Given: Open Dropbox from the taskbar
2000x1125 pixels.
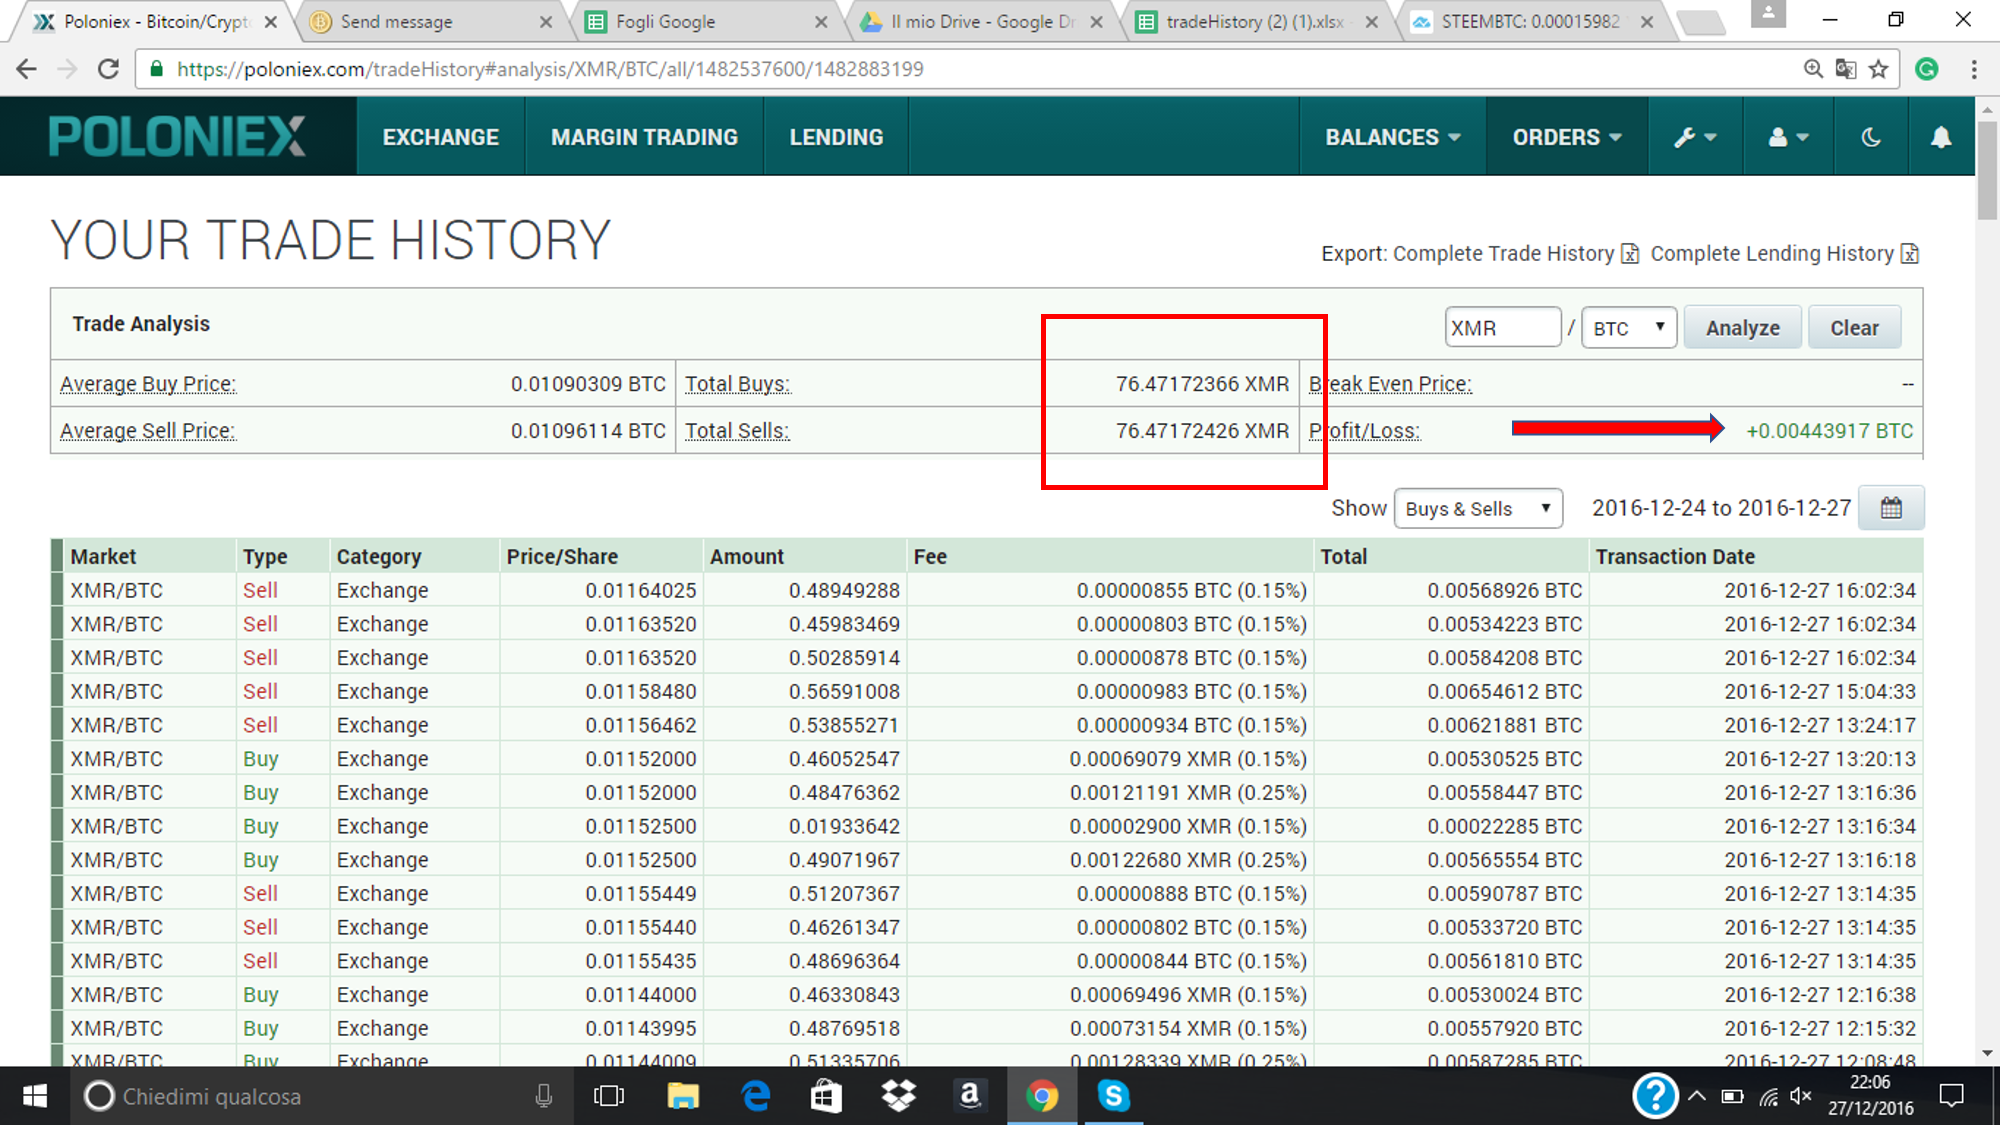Looking at the screenshot, I should pyautogui.click(x=899, y=1096).
